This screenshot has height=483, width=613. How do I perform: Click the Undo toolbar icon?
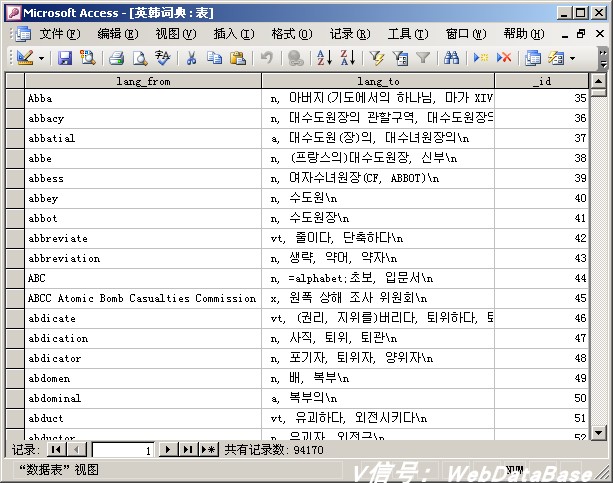click(267, 58)
